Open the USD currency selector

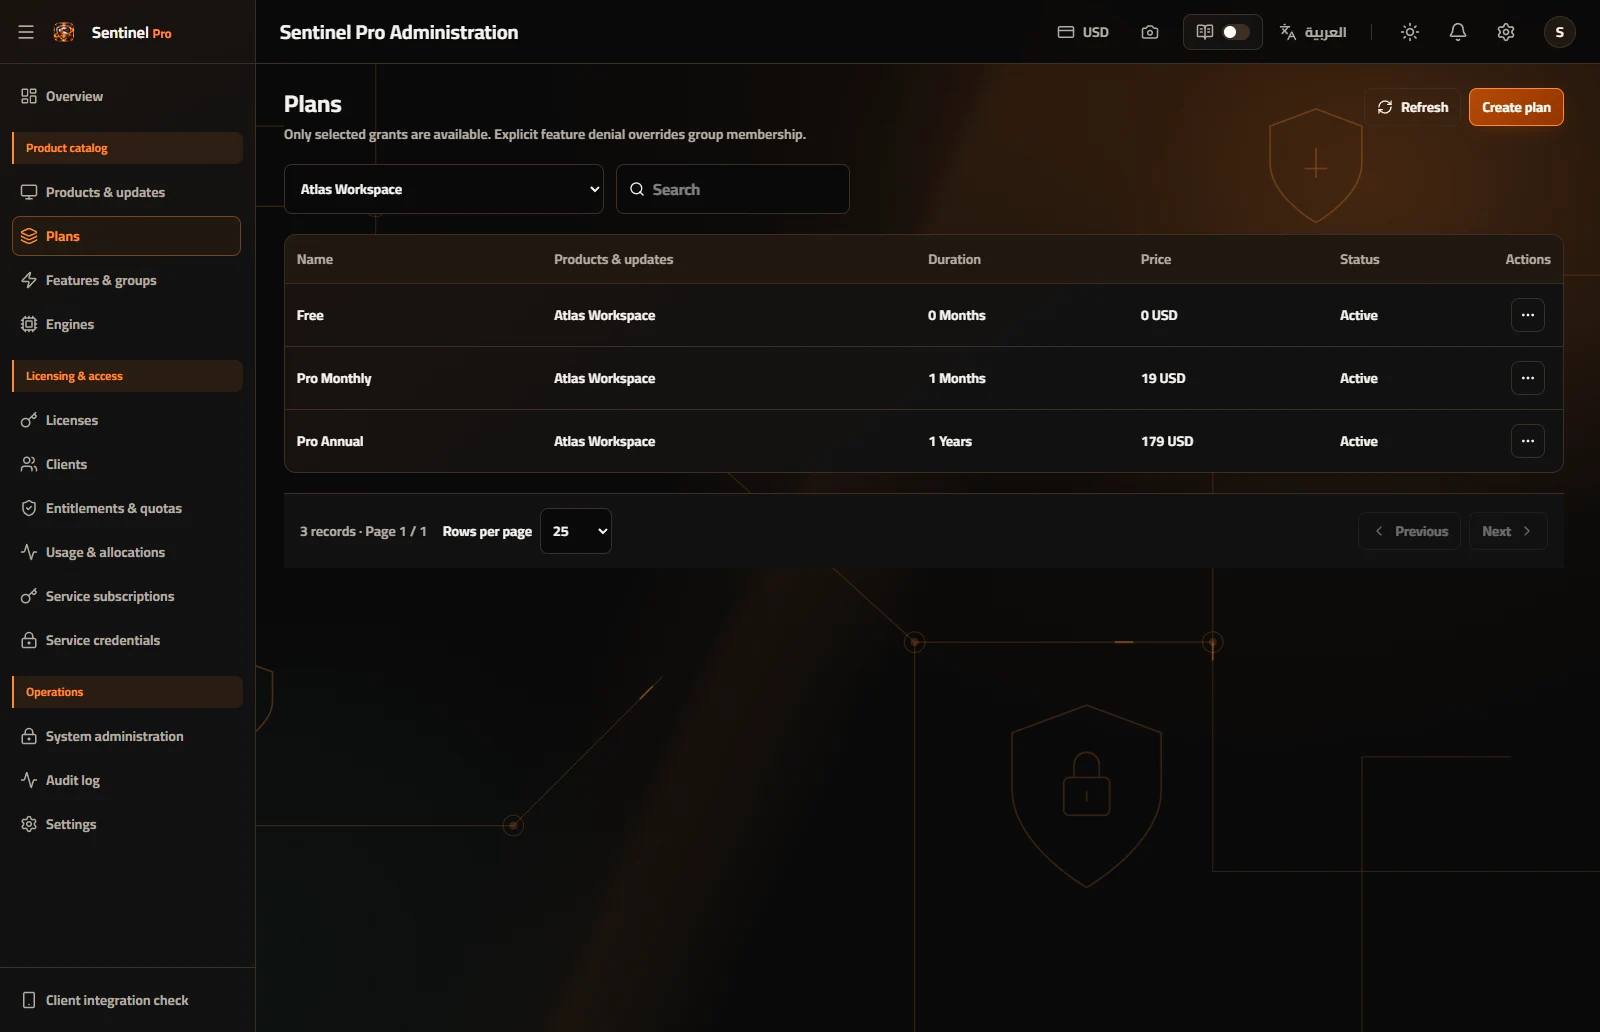[x=1083, y=32]
